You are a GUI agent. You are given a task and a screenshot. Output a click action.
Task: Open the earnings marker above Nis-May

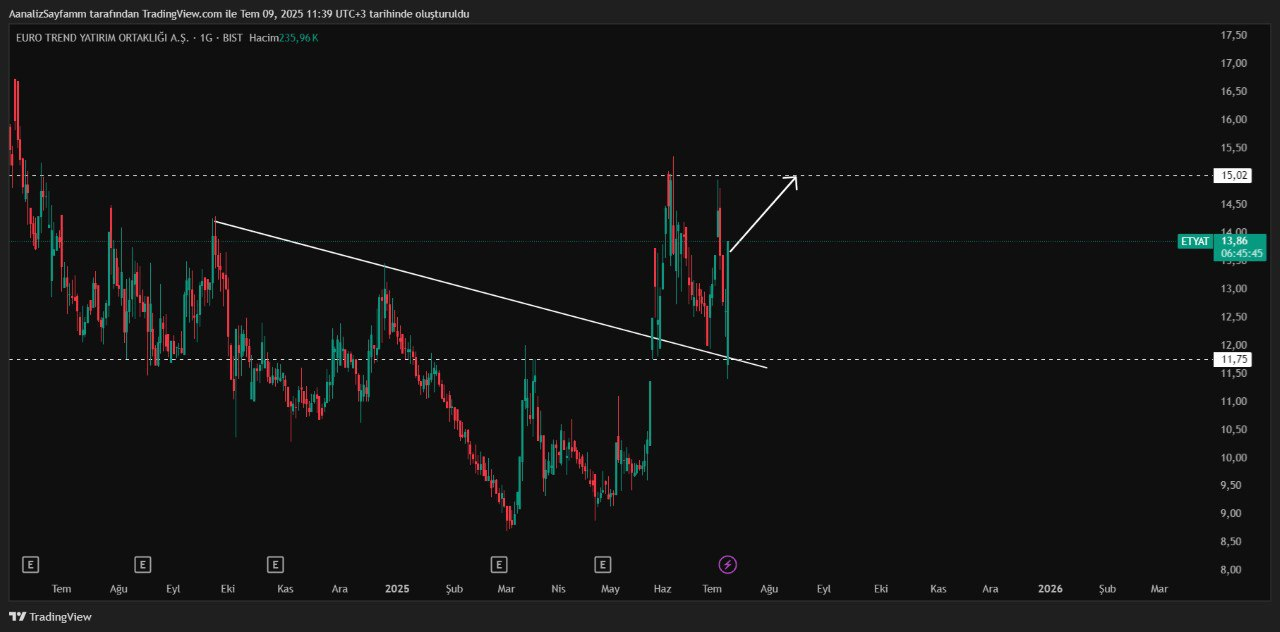point(602,565)
